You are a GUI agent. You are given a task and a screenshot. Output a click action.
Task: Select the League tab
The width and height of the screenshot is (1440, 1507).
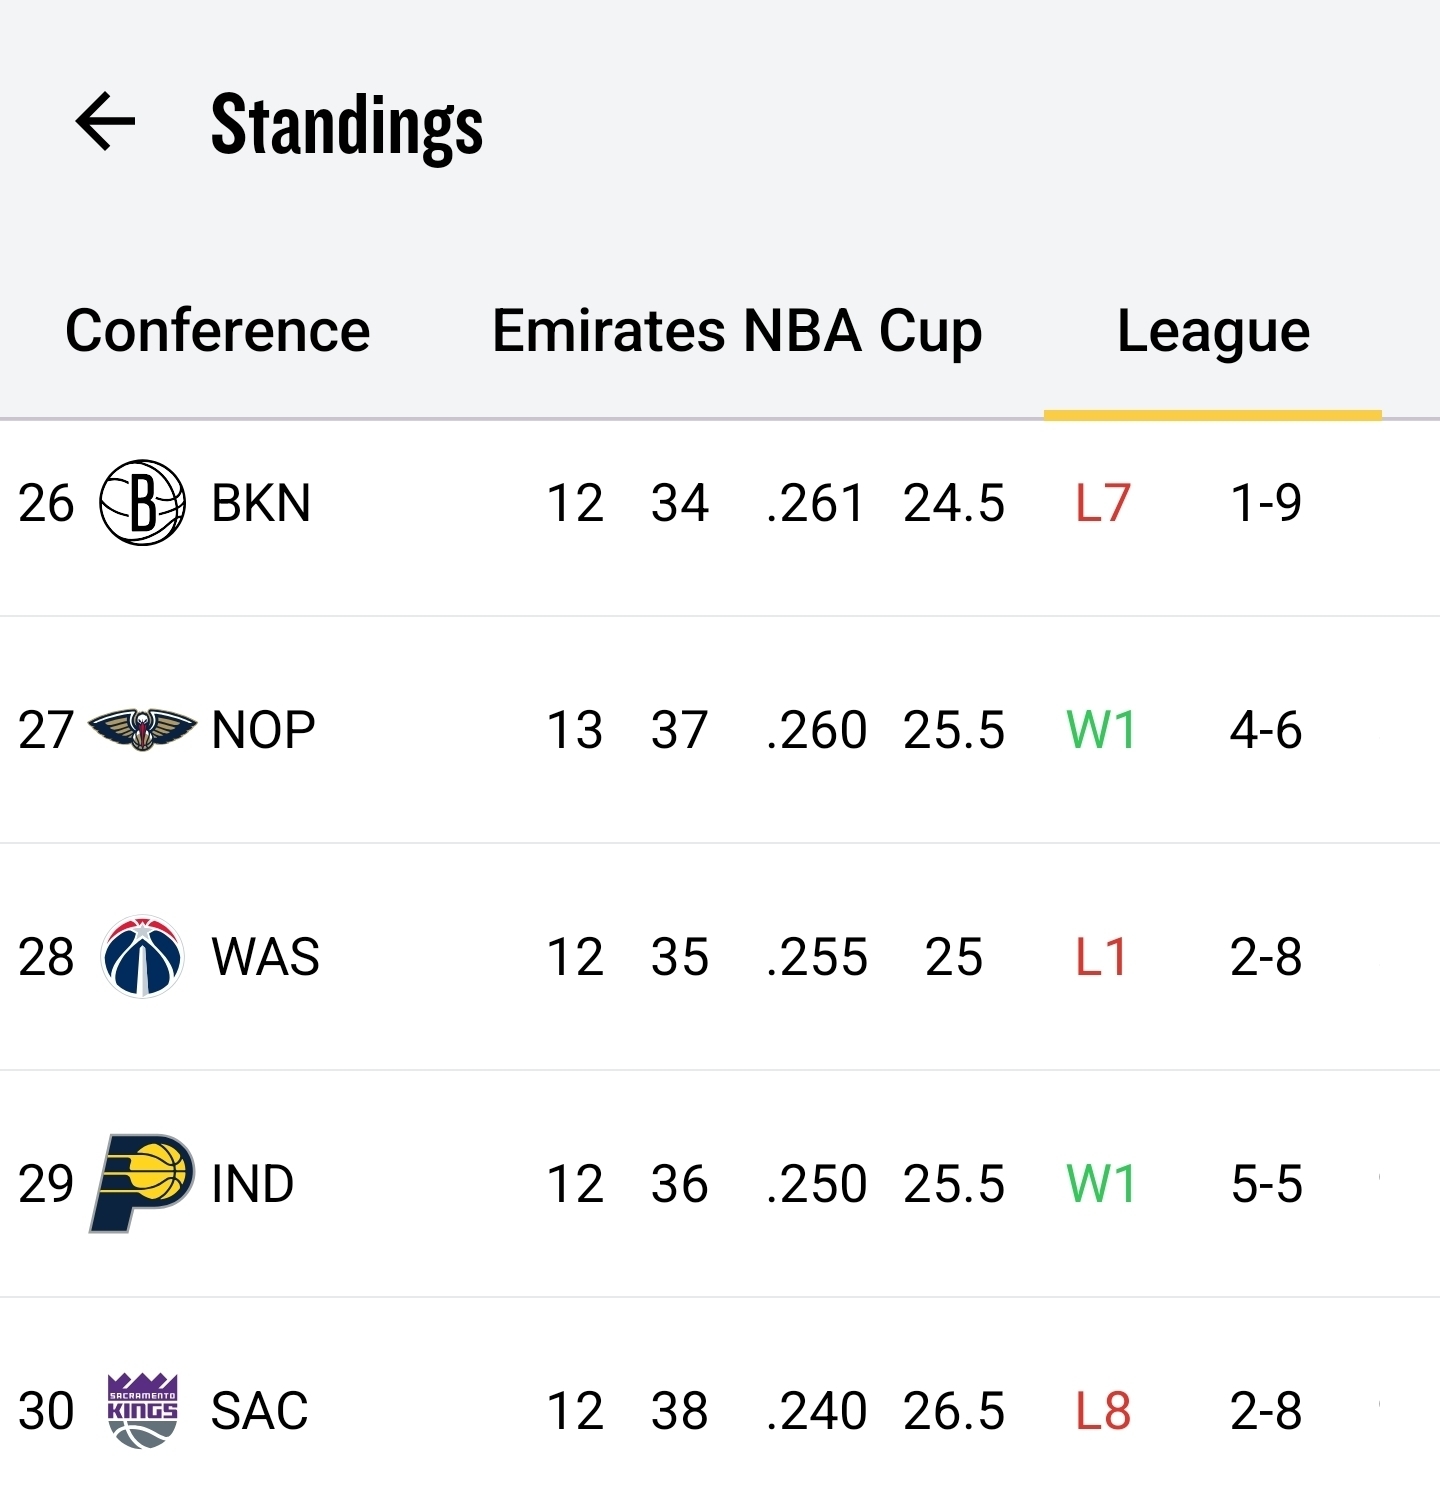(x=1213, y=331)
